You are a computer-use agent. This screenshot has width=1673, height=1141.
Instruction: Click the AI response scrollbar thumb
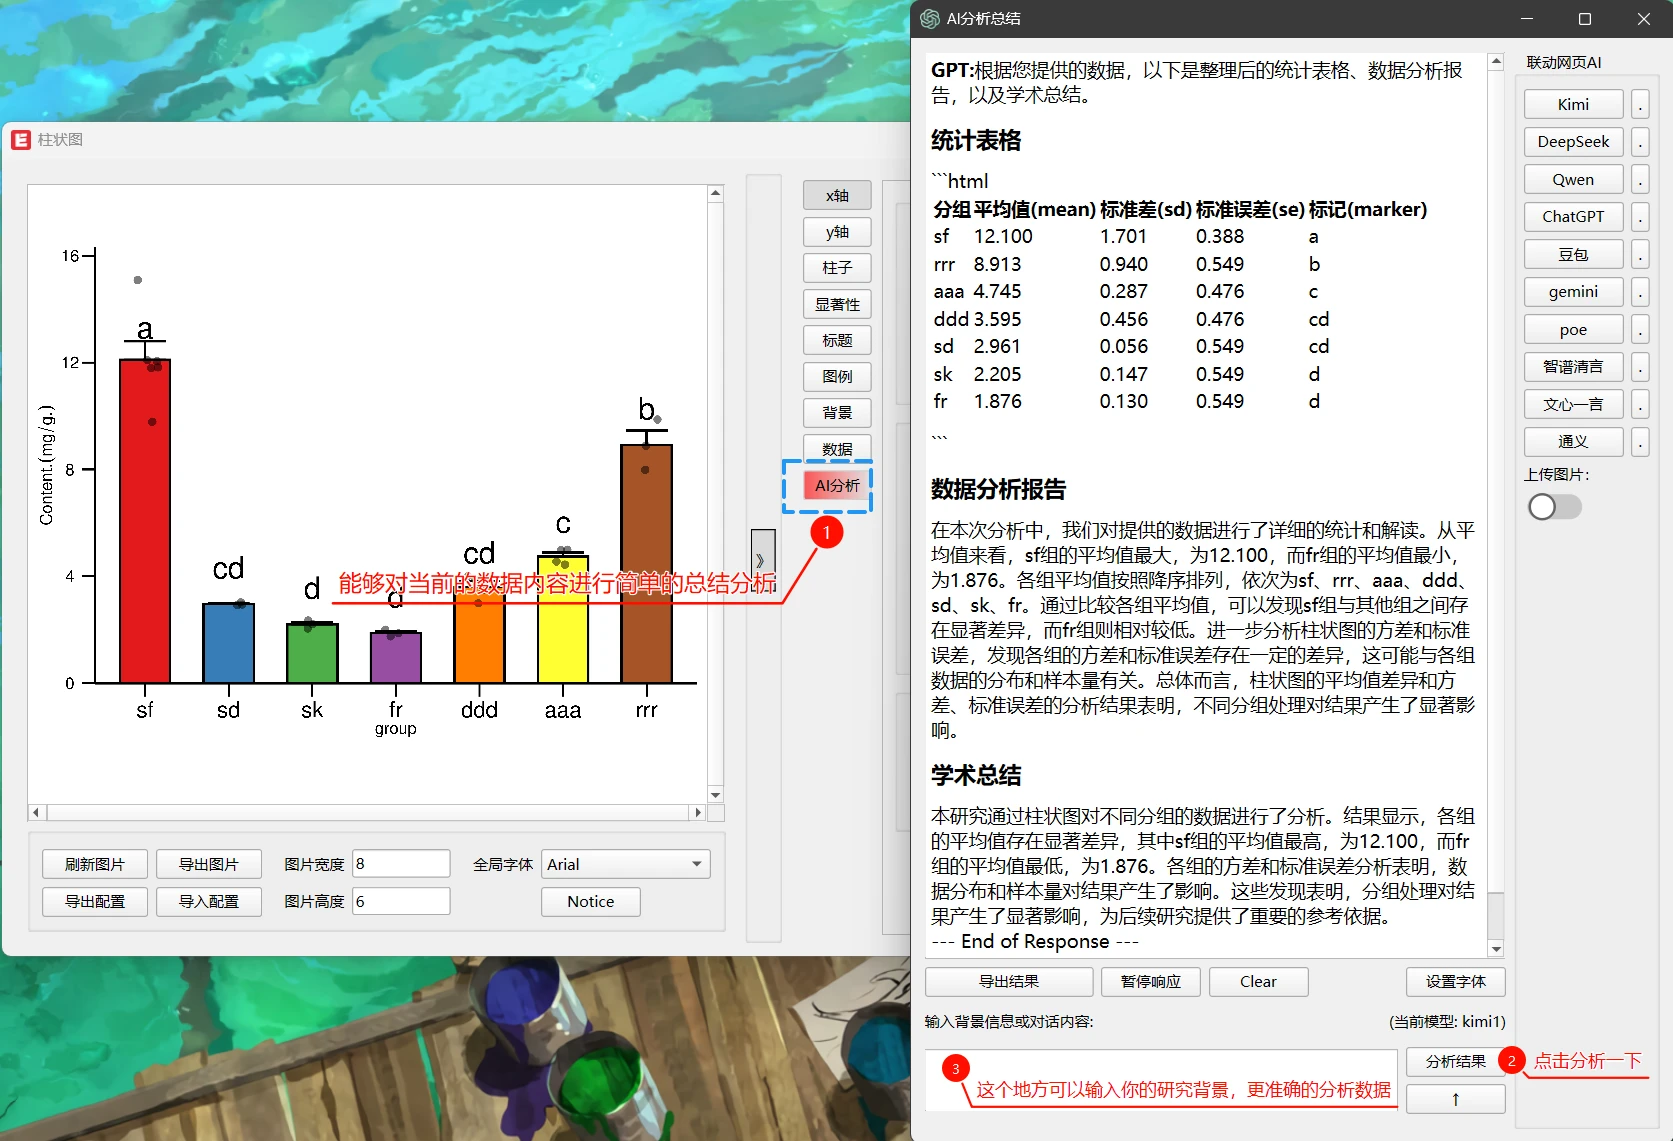pos(1496,914)
